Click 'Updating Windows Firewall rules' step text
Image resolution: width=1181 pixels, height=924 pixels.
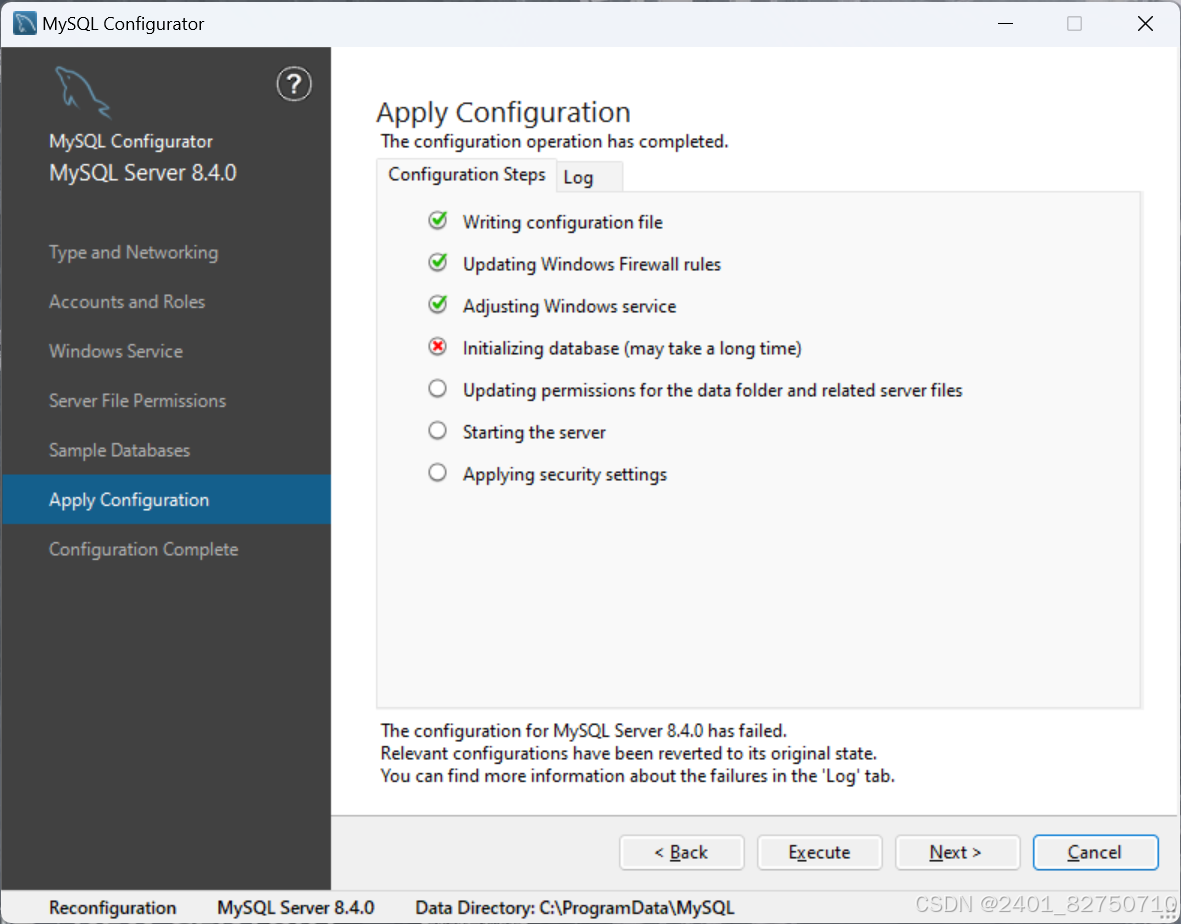pos(592,264)
